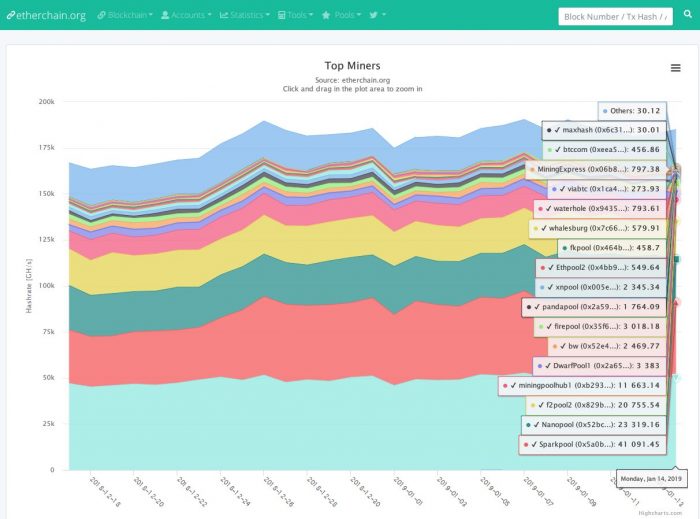Viewport: 700px width, 519px height.
Task: Click the pandapool tooltip entry
Action: point(594,307)
